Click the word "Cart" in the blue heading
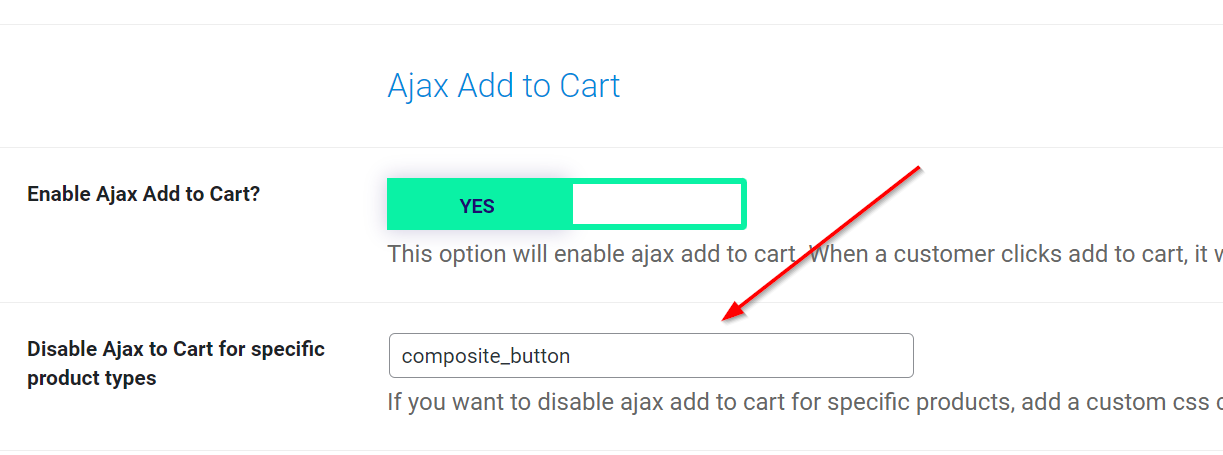Screen dimensions: 1223x455 tap(589, 86)
